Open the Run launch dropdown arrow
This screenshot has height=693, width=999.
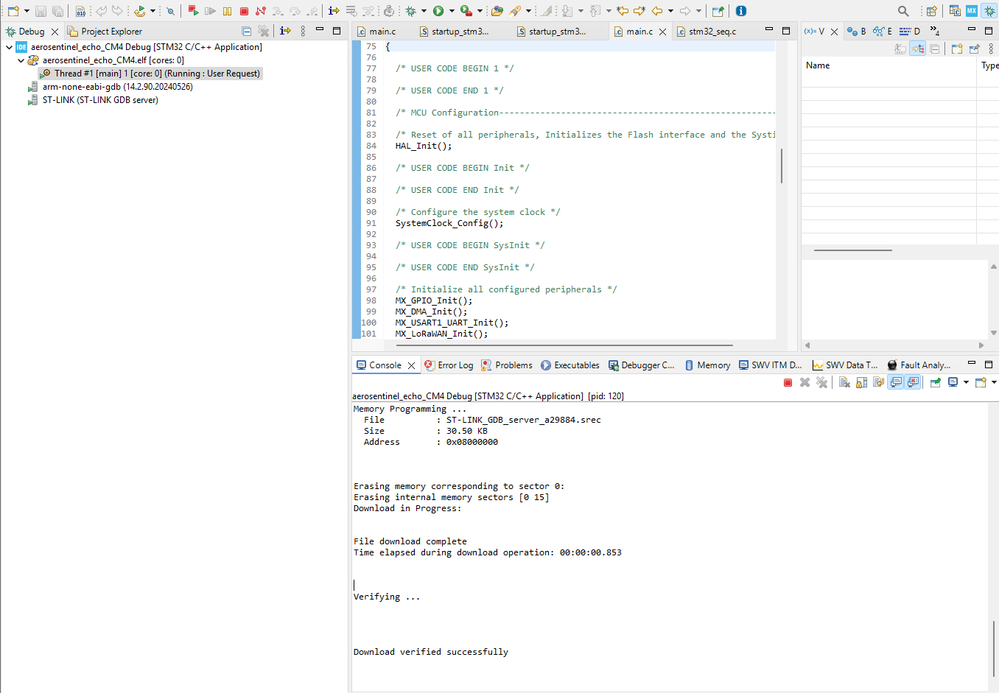coord(452,11)
